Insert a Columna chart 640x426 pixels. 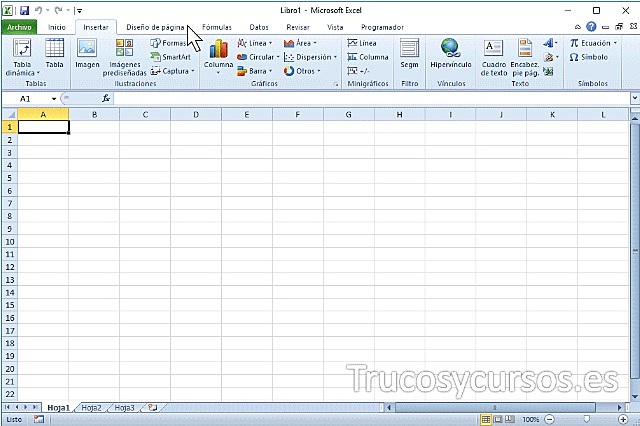pyautogui.click(x=218, y=57)
